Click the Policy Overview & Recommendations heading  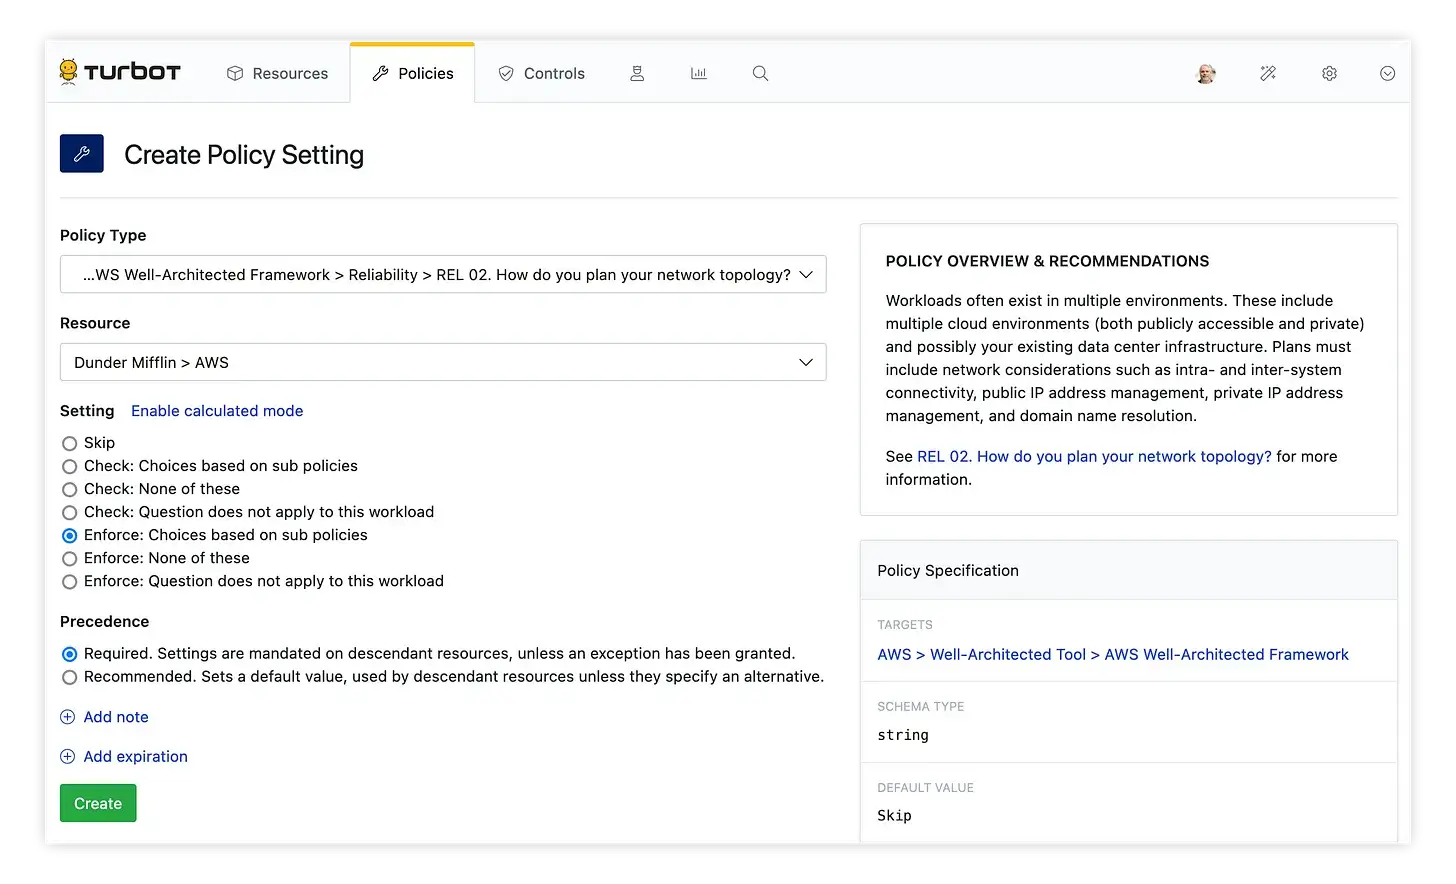pos(1047,261)
